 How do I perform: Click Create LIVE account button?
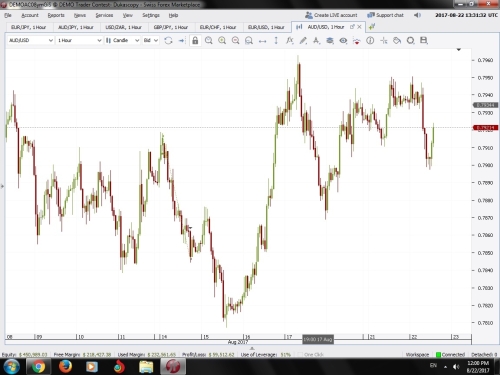point(331,15)
